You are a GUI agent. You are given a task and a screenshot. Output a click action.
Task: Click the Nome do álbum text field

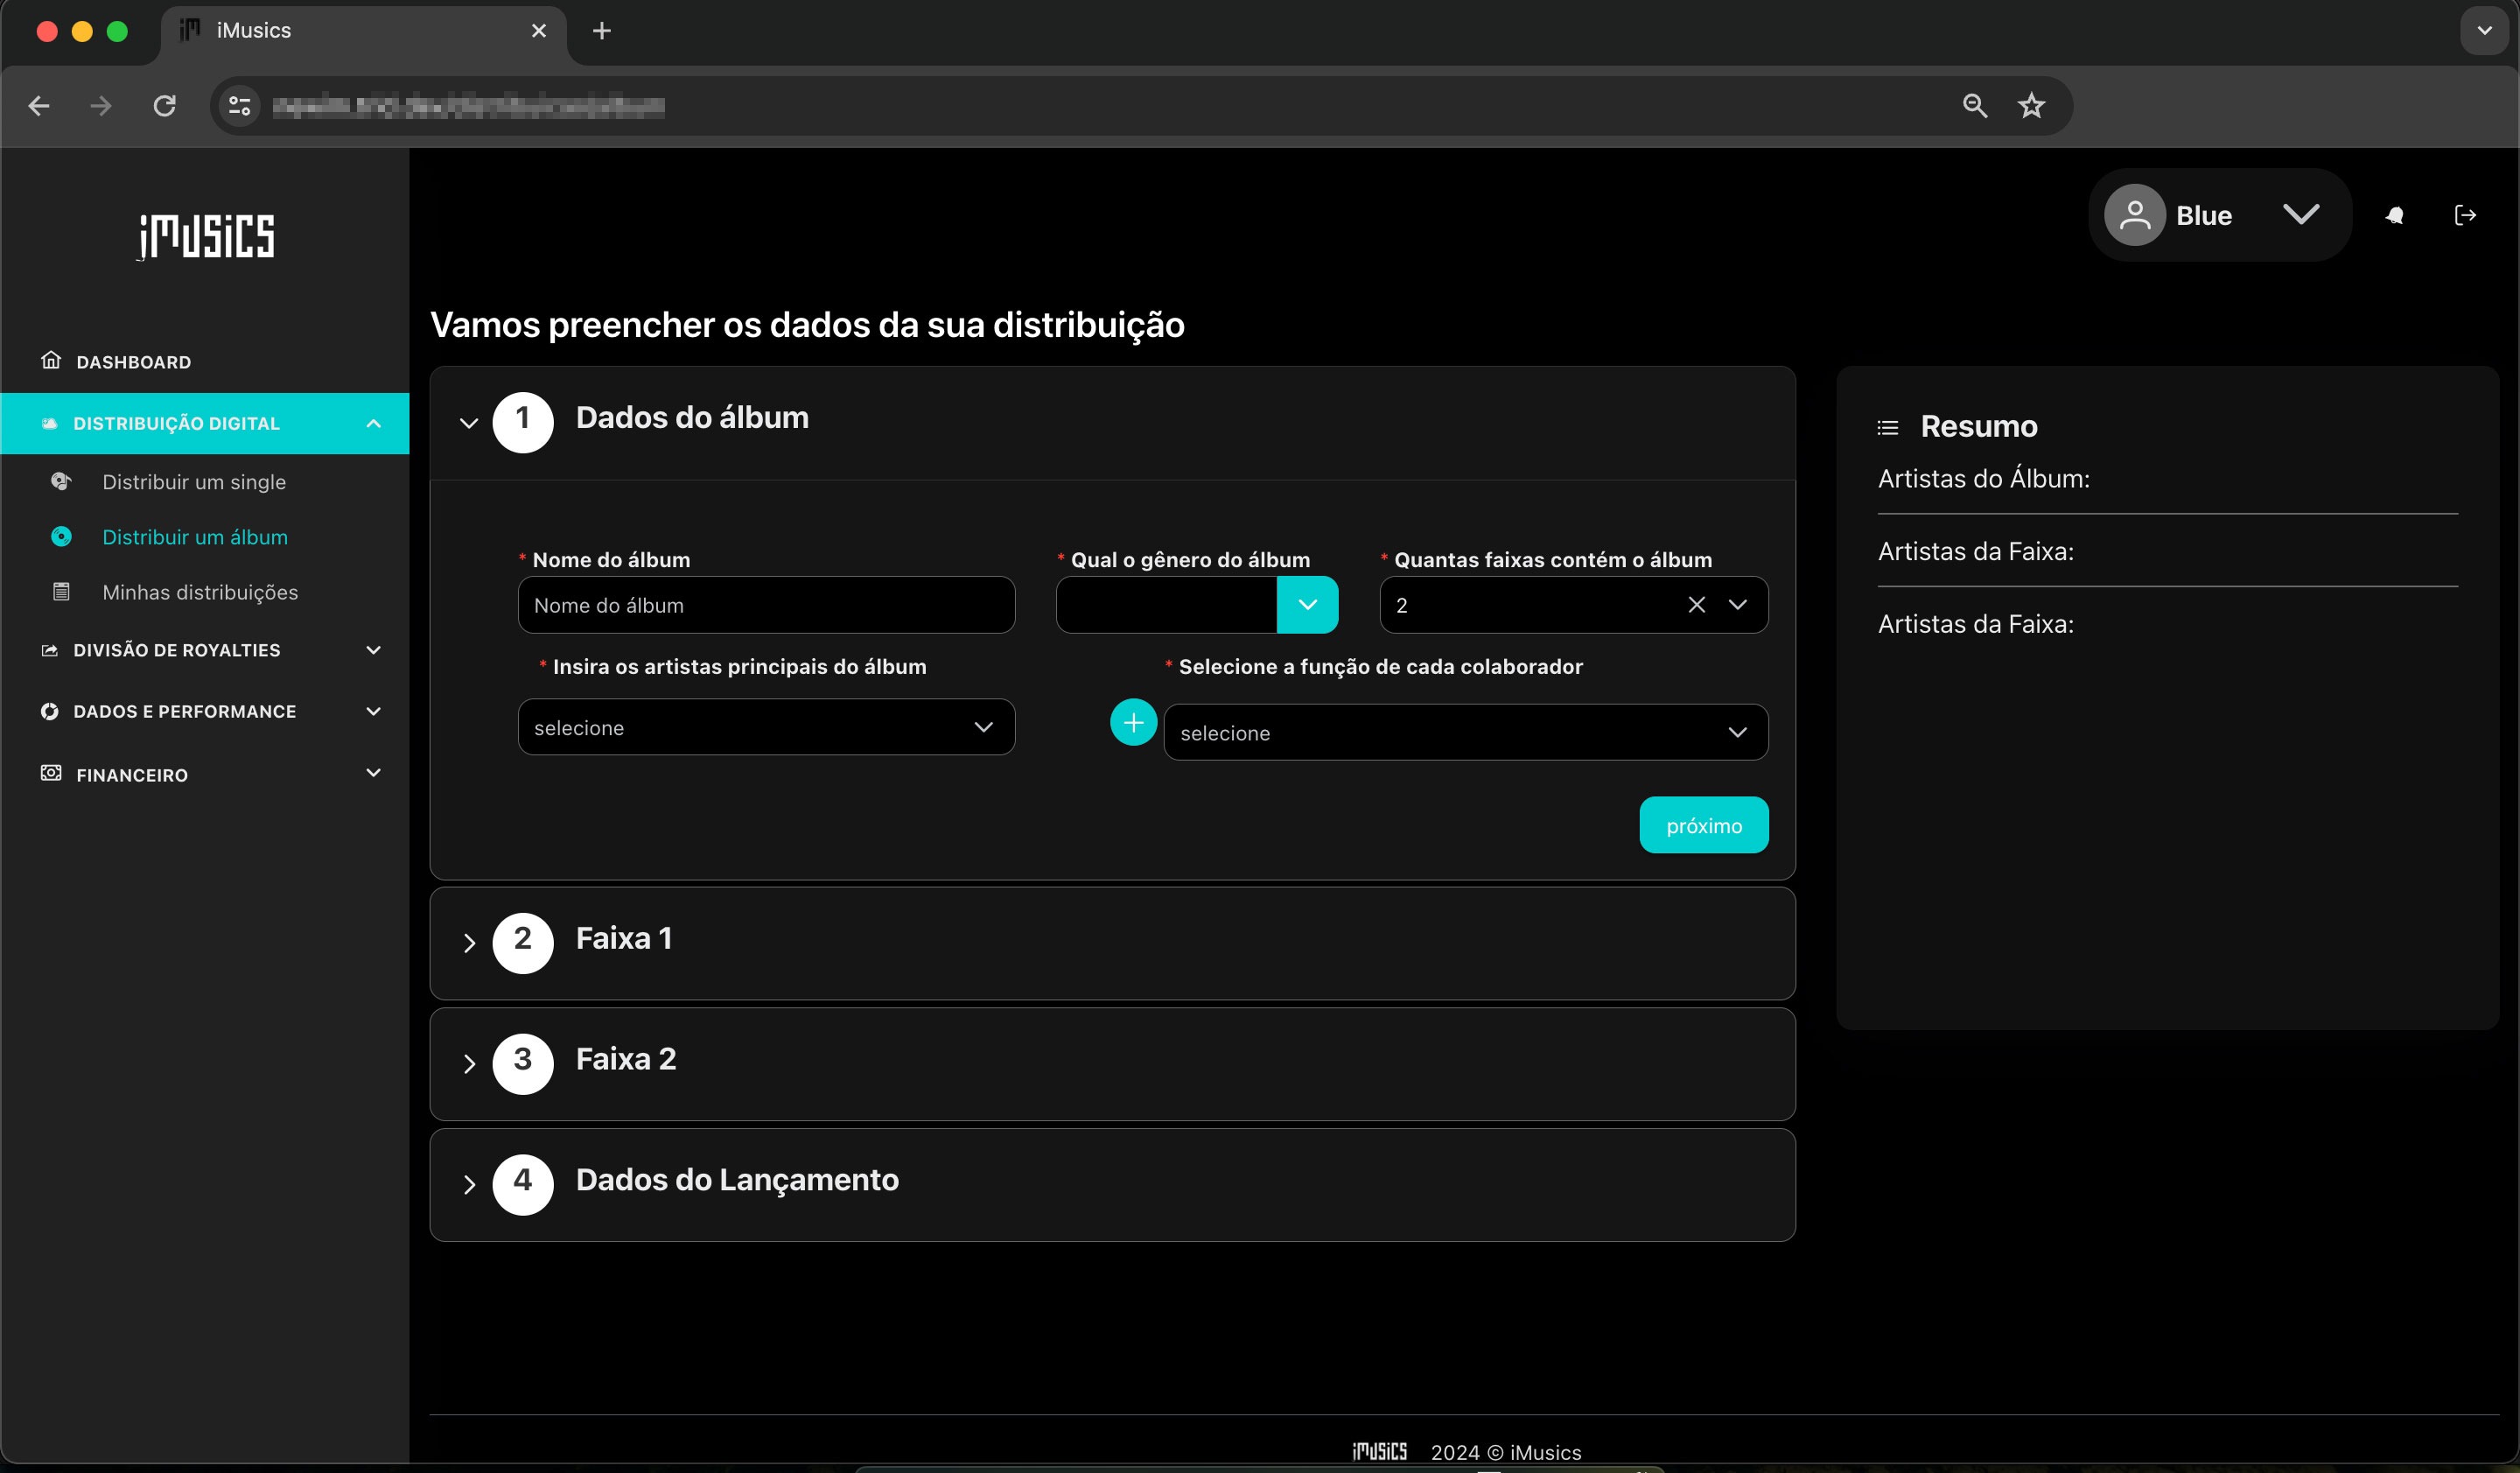[x=766, y=605]
